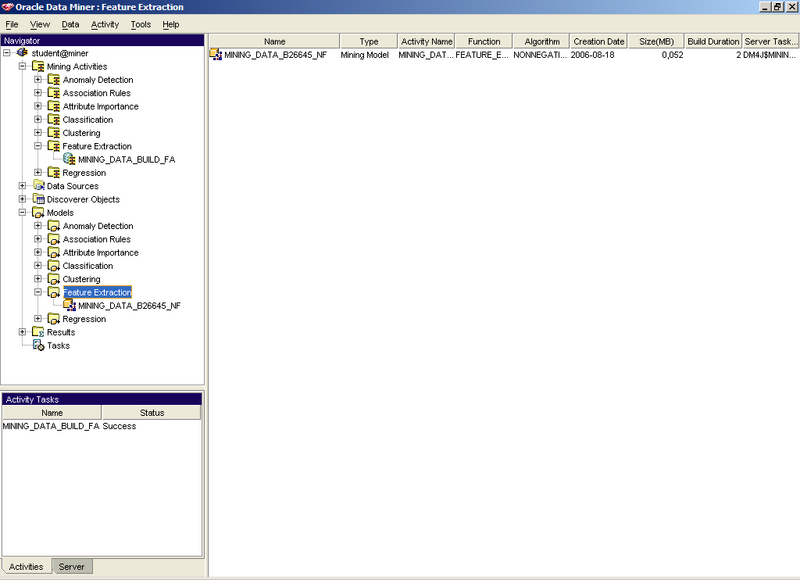
Task: Open the View menu
Action: click(x=40, y=24)
